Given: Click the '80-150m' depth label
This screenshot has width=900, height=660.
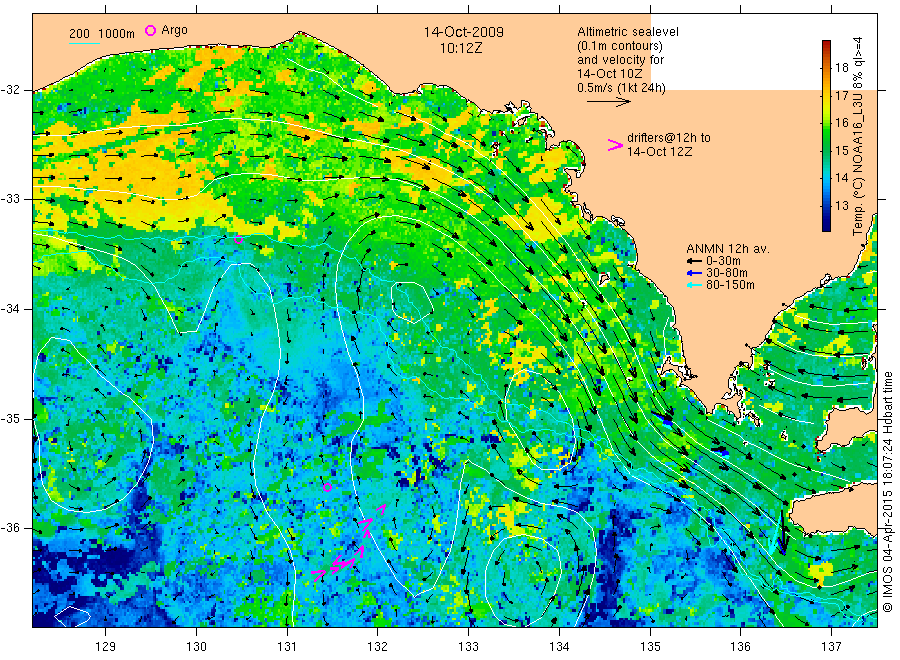Looking at the screenshot, I should coord(730,285).
